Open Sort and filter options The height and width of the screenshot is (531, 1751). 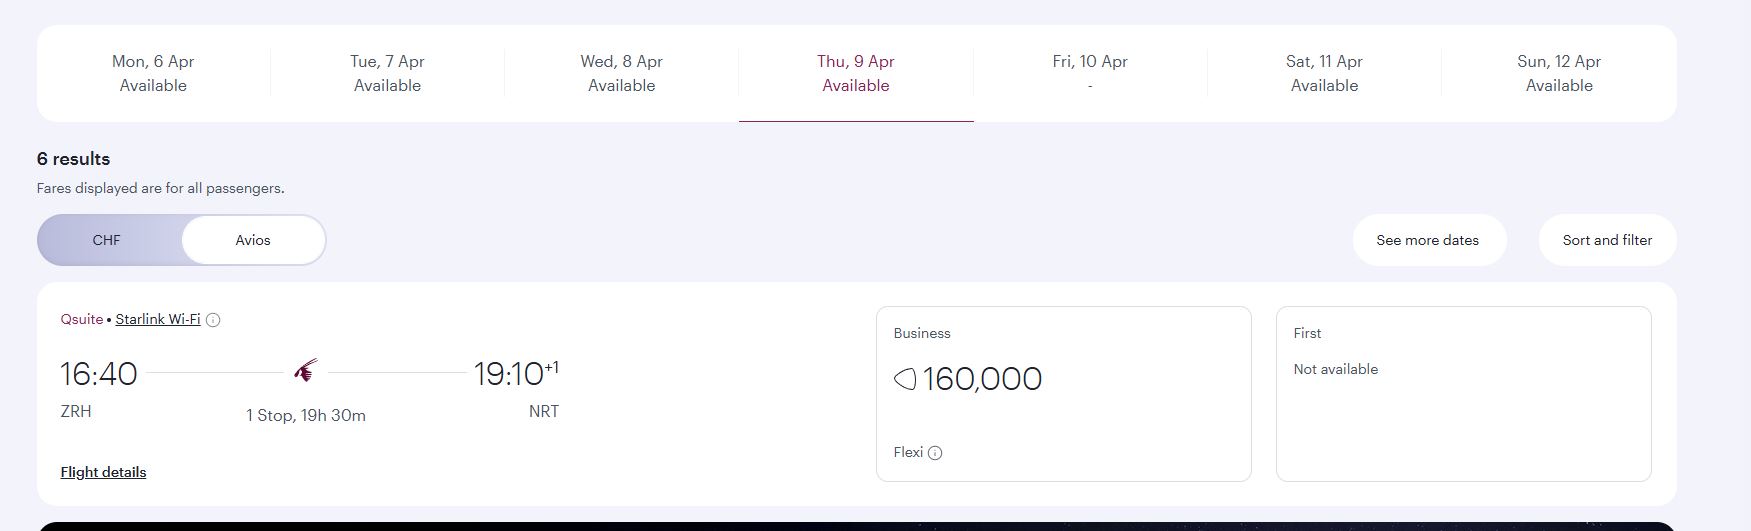[1607, 240]
